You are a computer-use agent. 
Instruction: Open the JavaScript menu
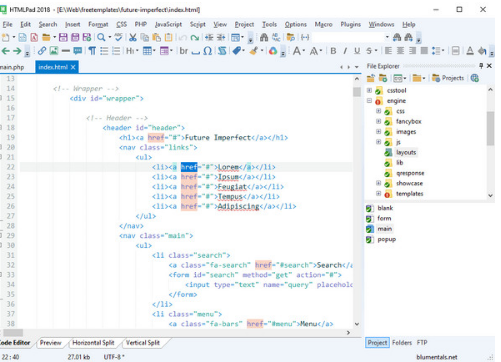pyautogui.click(x=168, y=24)
